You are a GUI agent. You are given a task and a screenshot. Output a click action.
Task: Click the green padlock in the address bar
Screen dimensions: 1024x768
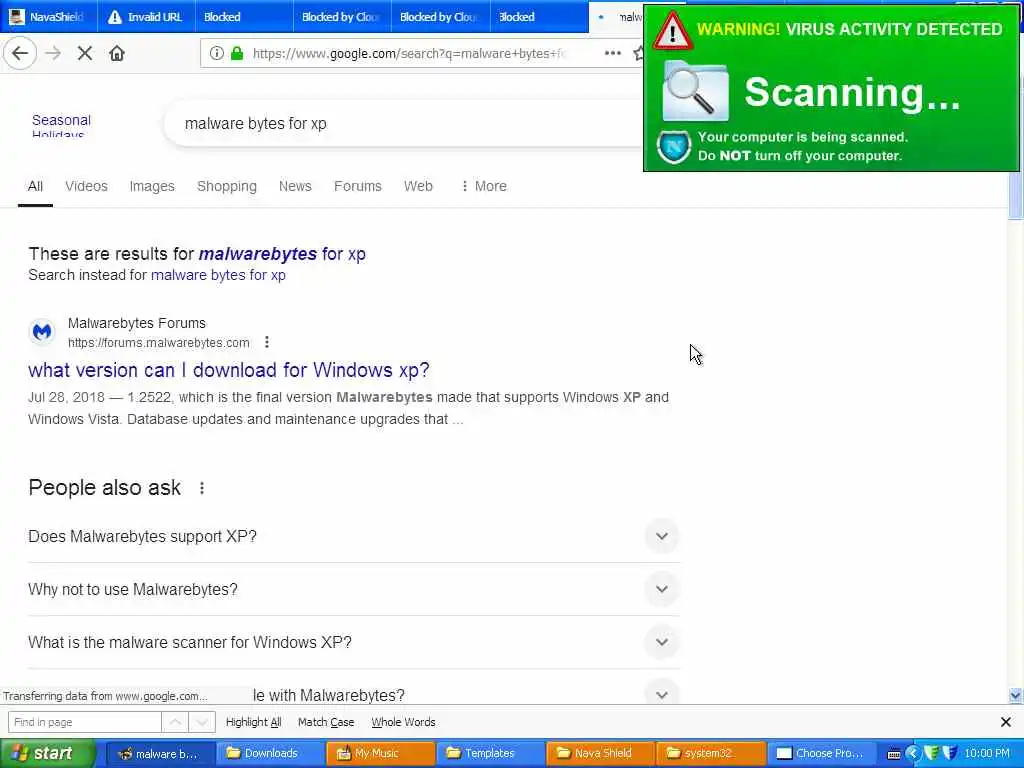tap(237, 54)
